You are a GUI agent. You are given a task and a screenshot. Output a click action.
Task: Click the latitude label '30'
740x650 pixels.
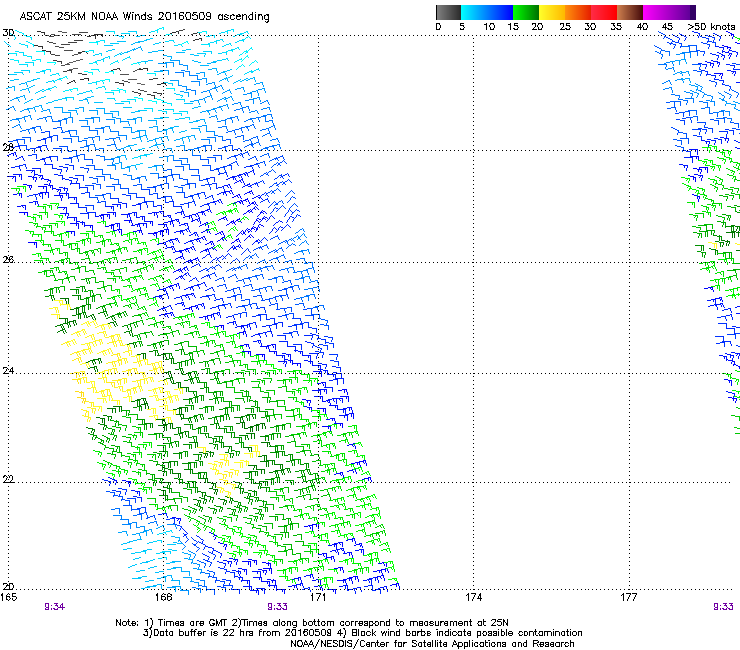coord(8,33)
